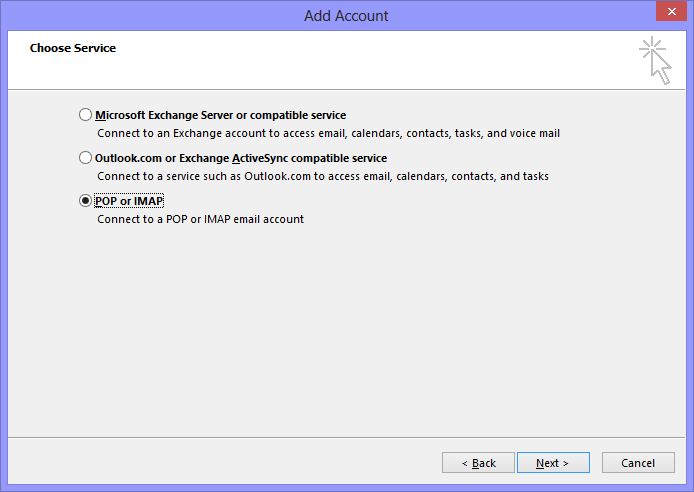Image resolution: width=694 pixels, height=492 pixels.
Task: Proceed with the Next button
Action: [x=552, y=463]
